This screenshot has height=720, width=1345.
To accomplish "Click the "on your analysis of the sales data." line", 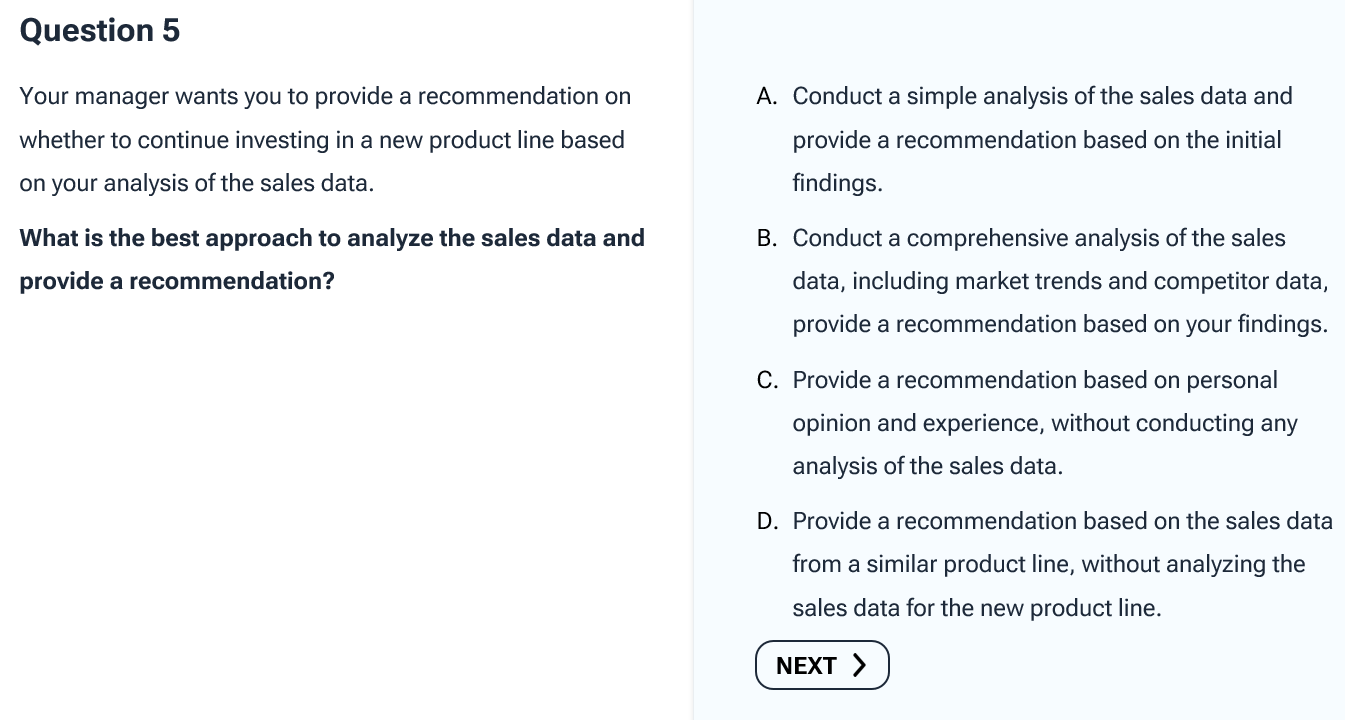I will (x=197, y=184).
